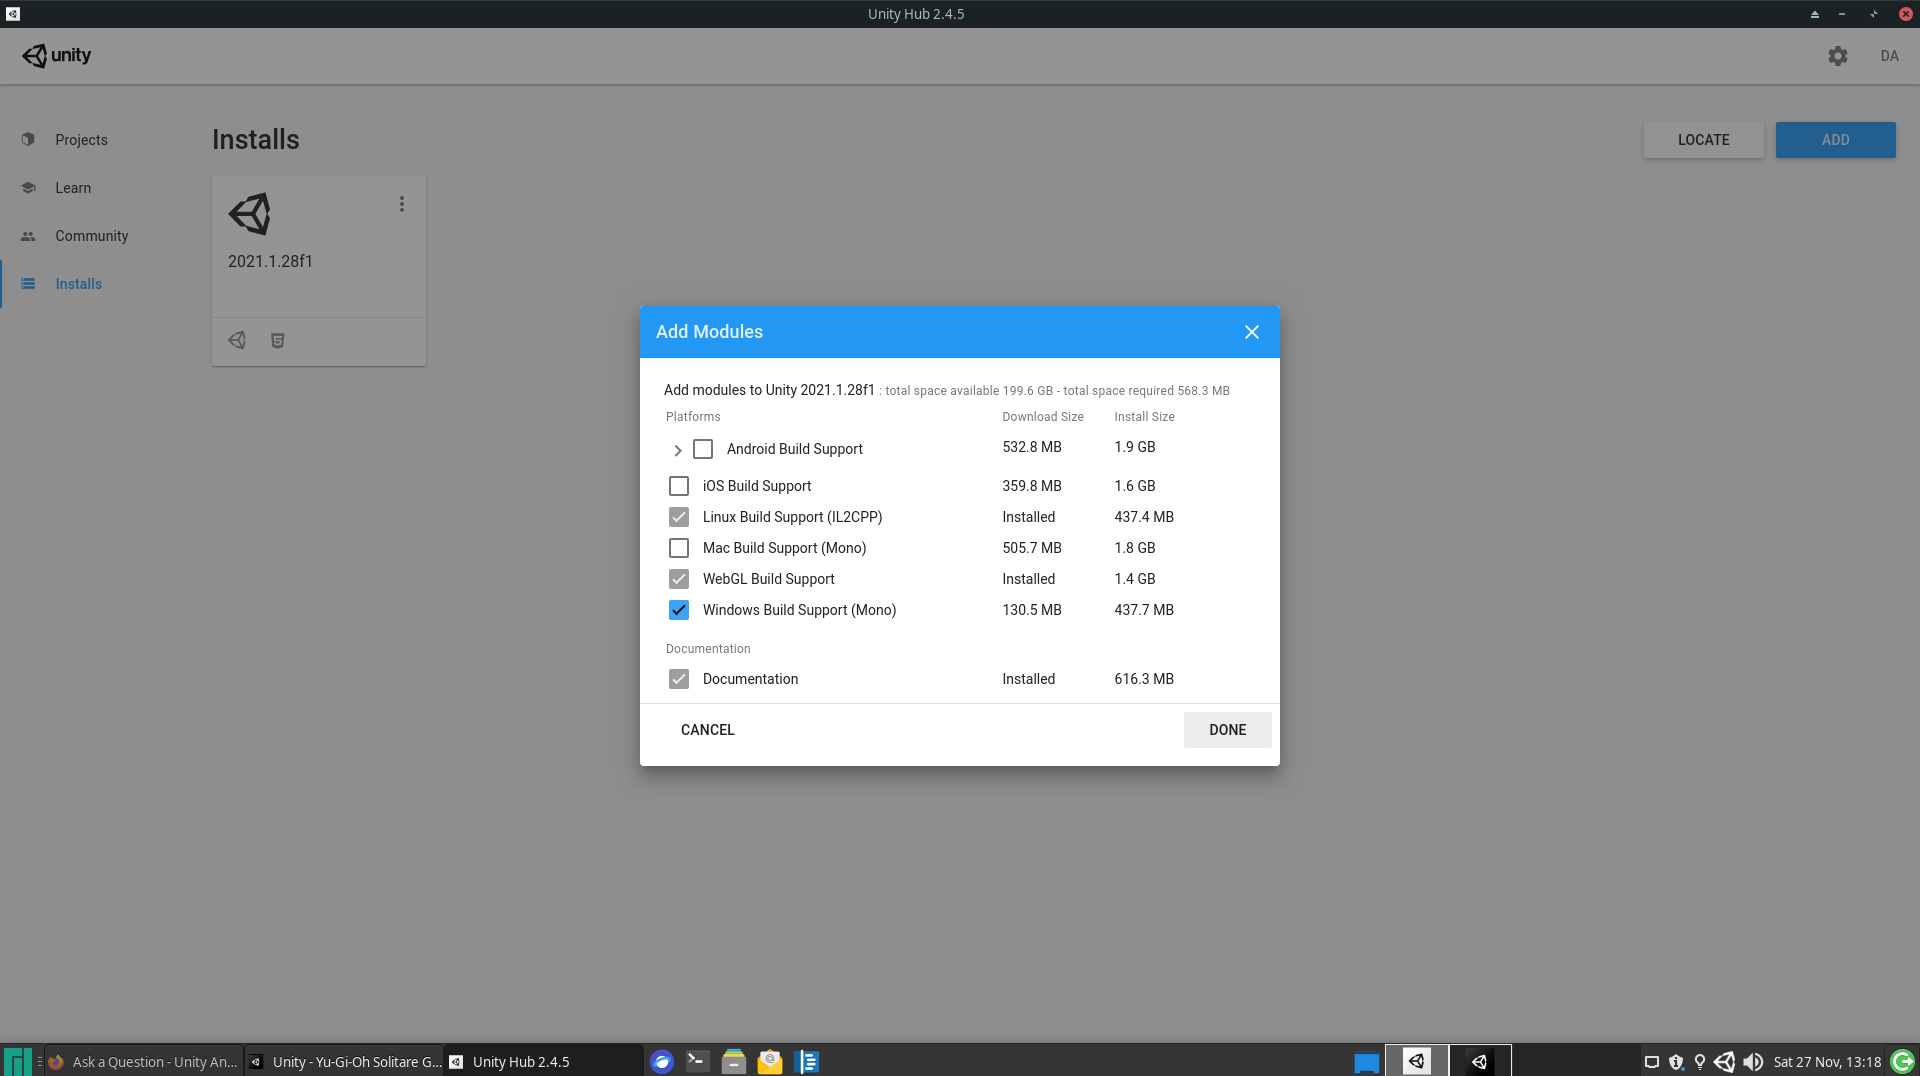Launch terminal from taskbar
1920x1076 pixels.
pos(698,1061)
